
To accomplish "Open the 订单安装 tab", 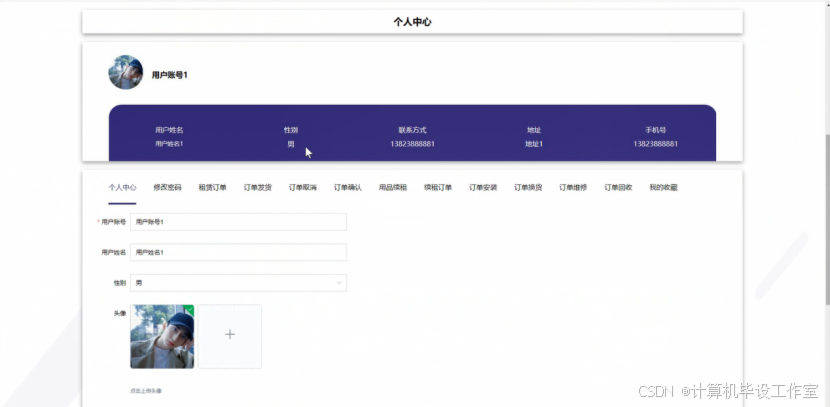I will 483,187.
